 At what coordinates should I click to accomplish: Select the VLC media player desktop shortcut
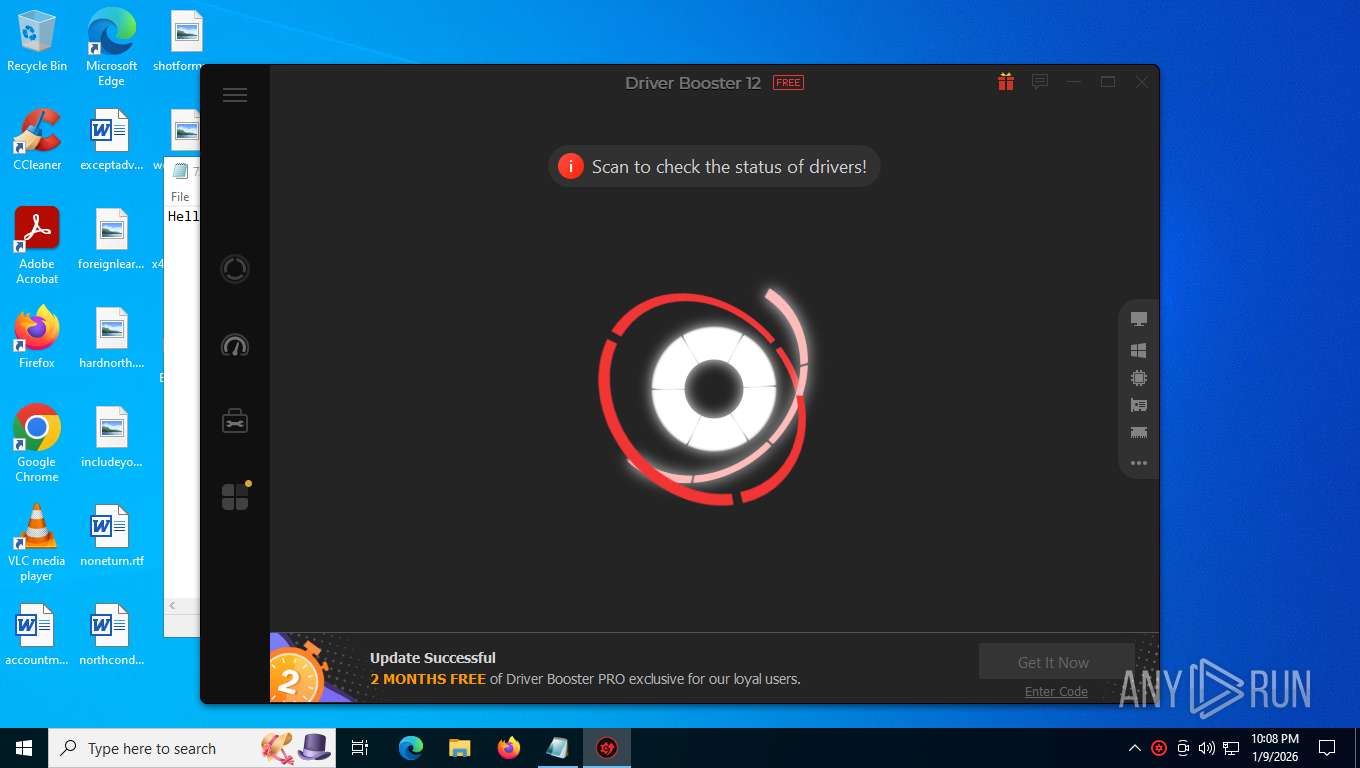tap(37, 543)
